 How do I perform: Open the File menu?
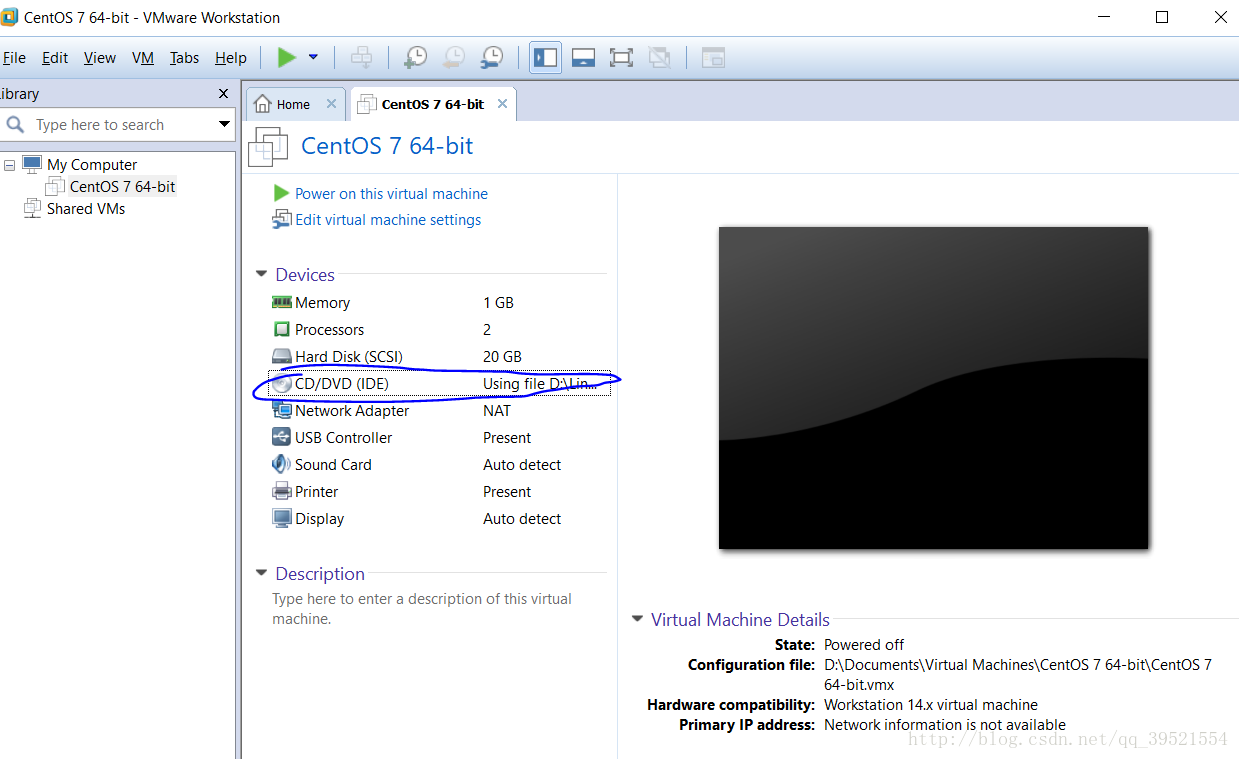tap(14, 58)
